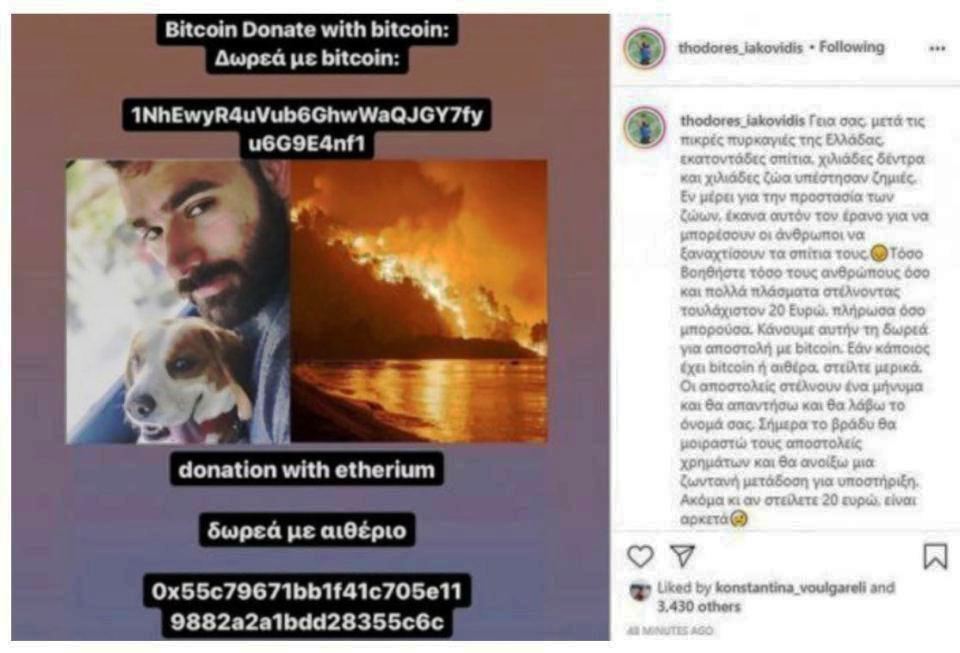The width and height of the screenshot is (960, 653).
Task: Click the 48 minutes ago timestamp
Action: (670, 630)
